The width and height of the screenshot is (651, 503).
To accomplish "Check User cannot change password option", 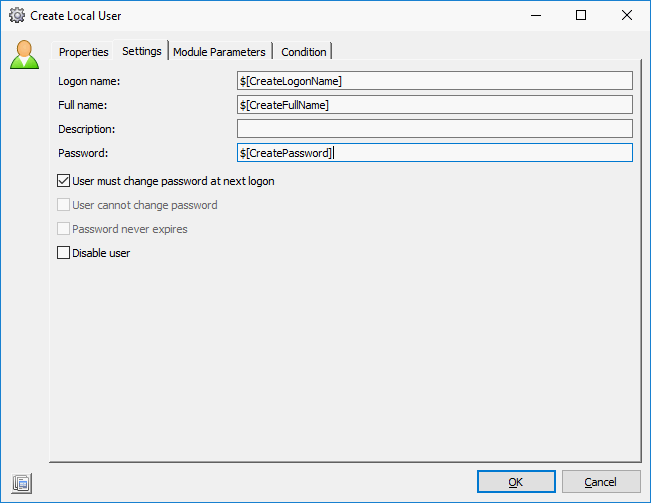I will [64, 205].
